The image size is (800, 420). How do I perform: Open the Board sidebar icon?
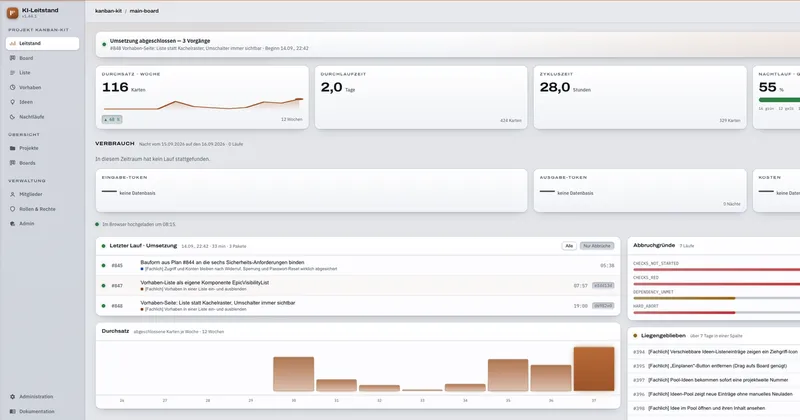(x=13, y=58)
